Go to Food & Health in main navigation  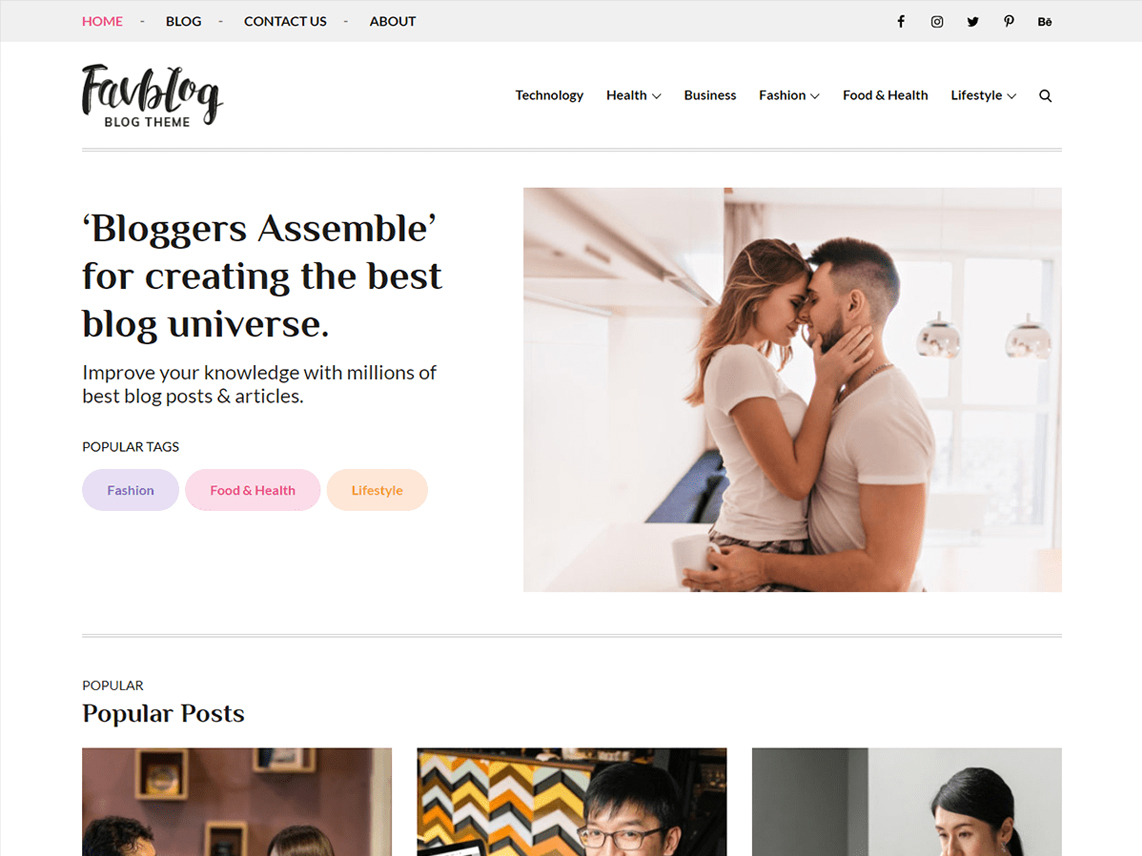pos(885,95)
